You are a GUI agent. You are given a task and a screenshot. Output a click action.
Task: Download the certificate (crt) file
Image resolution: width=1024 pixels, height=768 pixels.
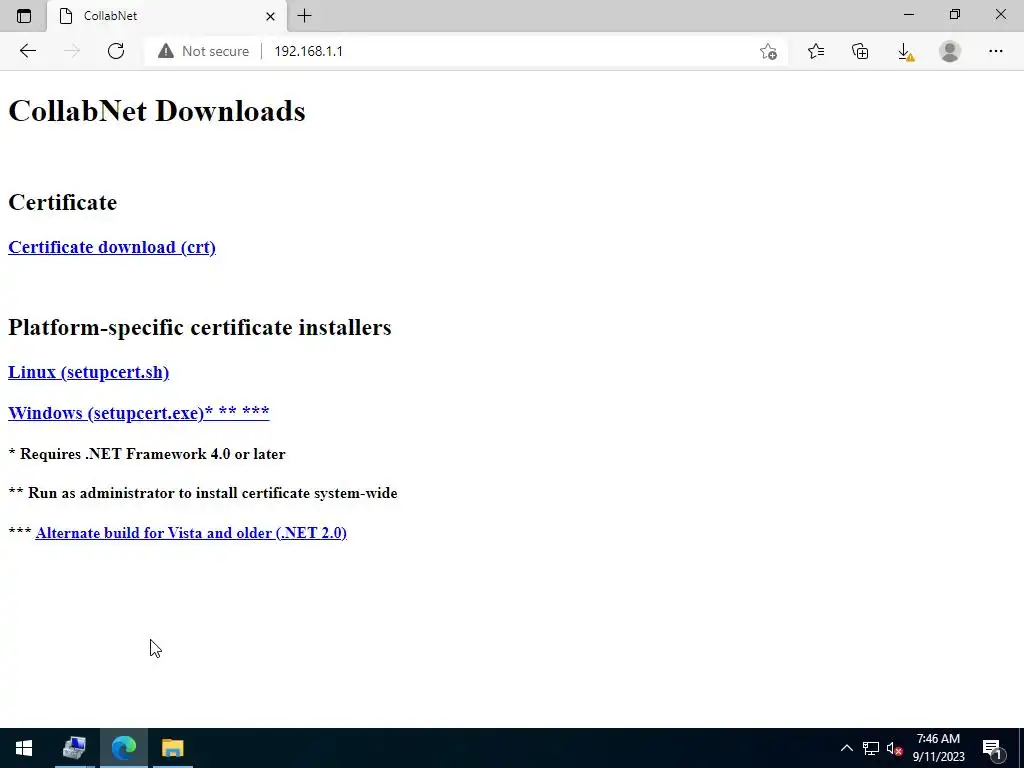112,248
